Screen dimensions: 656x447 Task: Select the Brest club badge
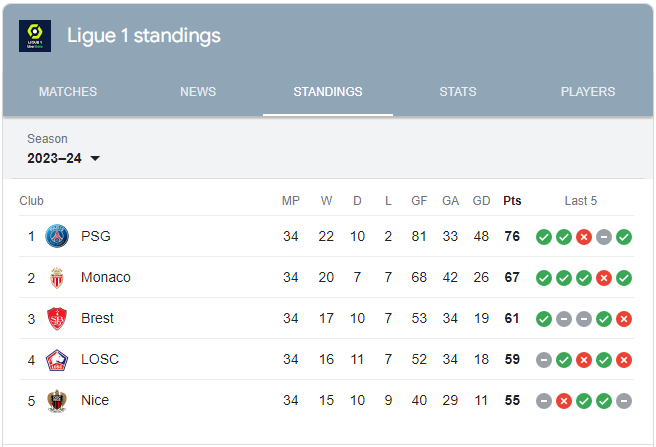coord(57,319)
